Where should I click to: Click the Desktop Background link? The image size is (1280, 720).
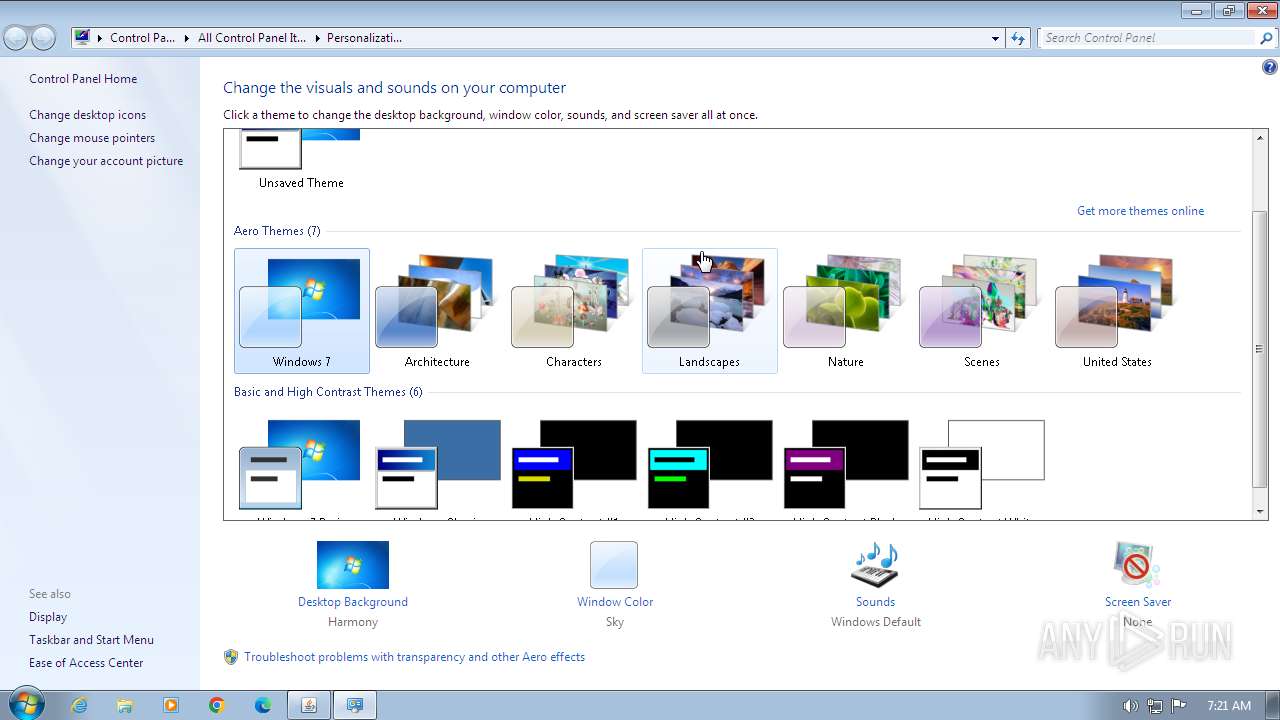[353, 602]
